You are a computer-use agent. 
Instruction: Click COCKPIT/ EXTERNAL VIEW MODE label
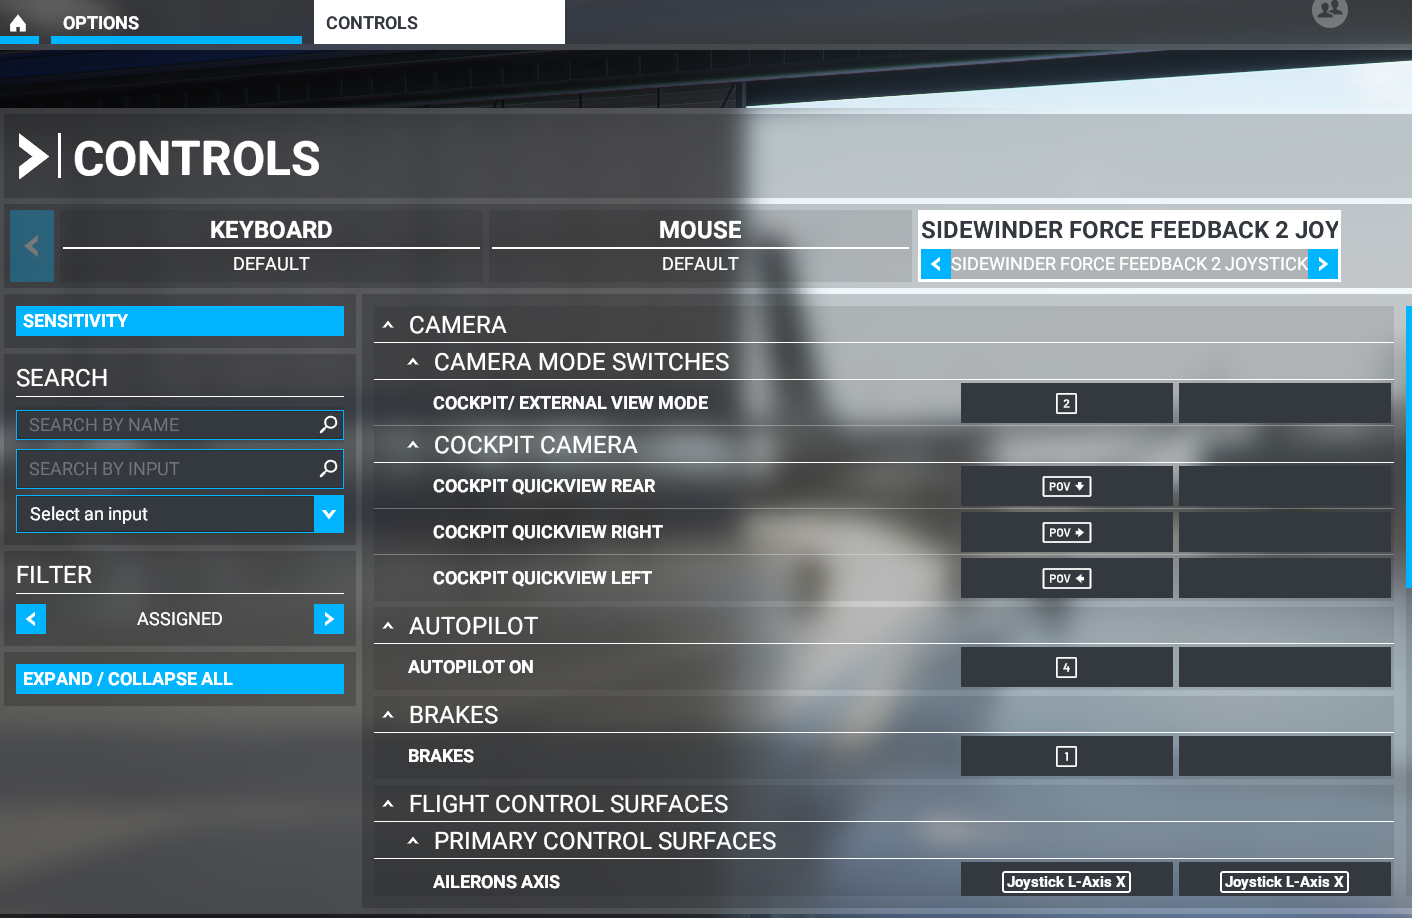click(570, 403)
